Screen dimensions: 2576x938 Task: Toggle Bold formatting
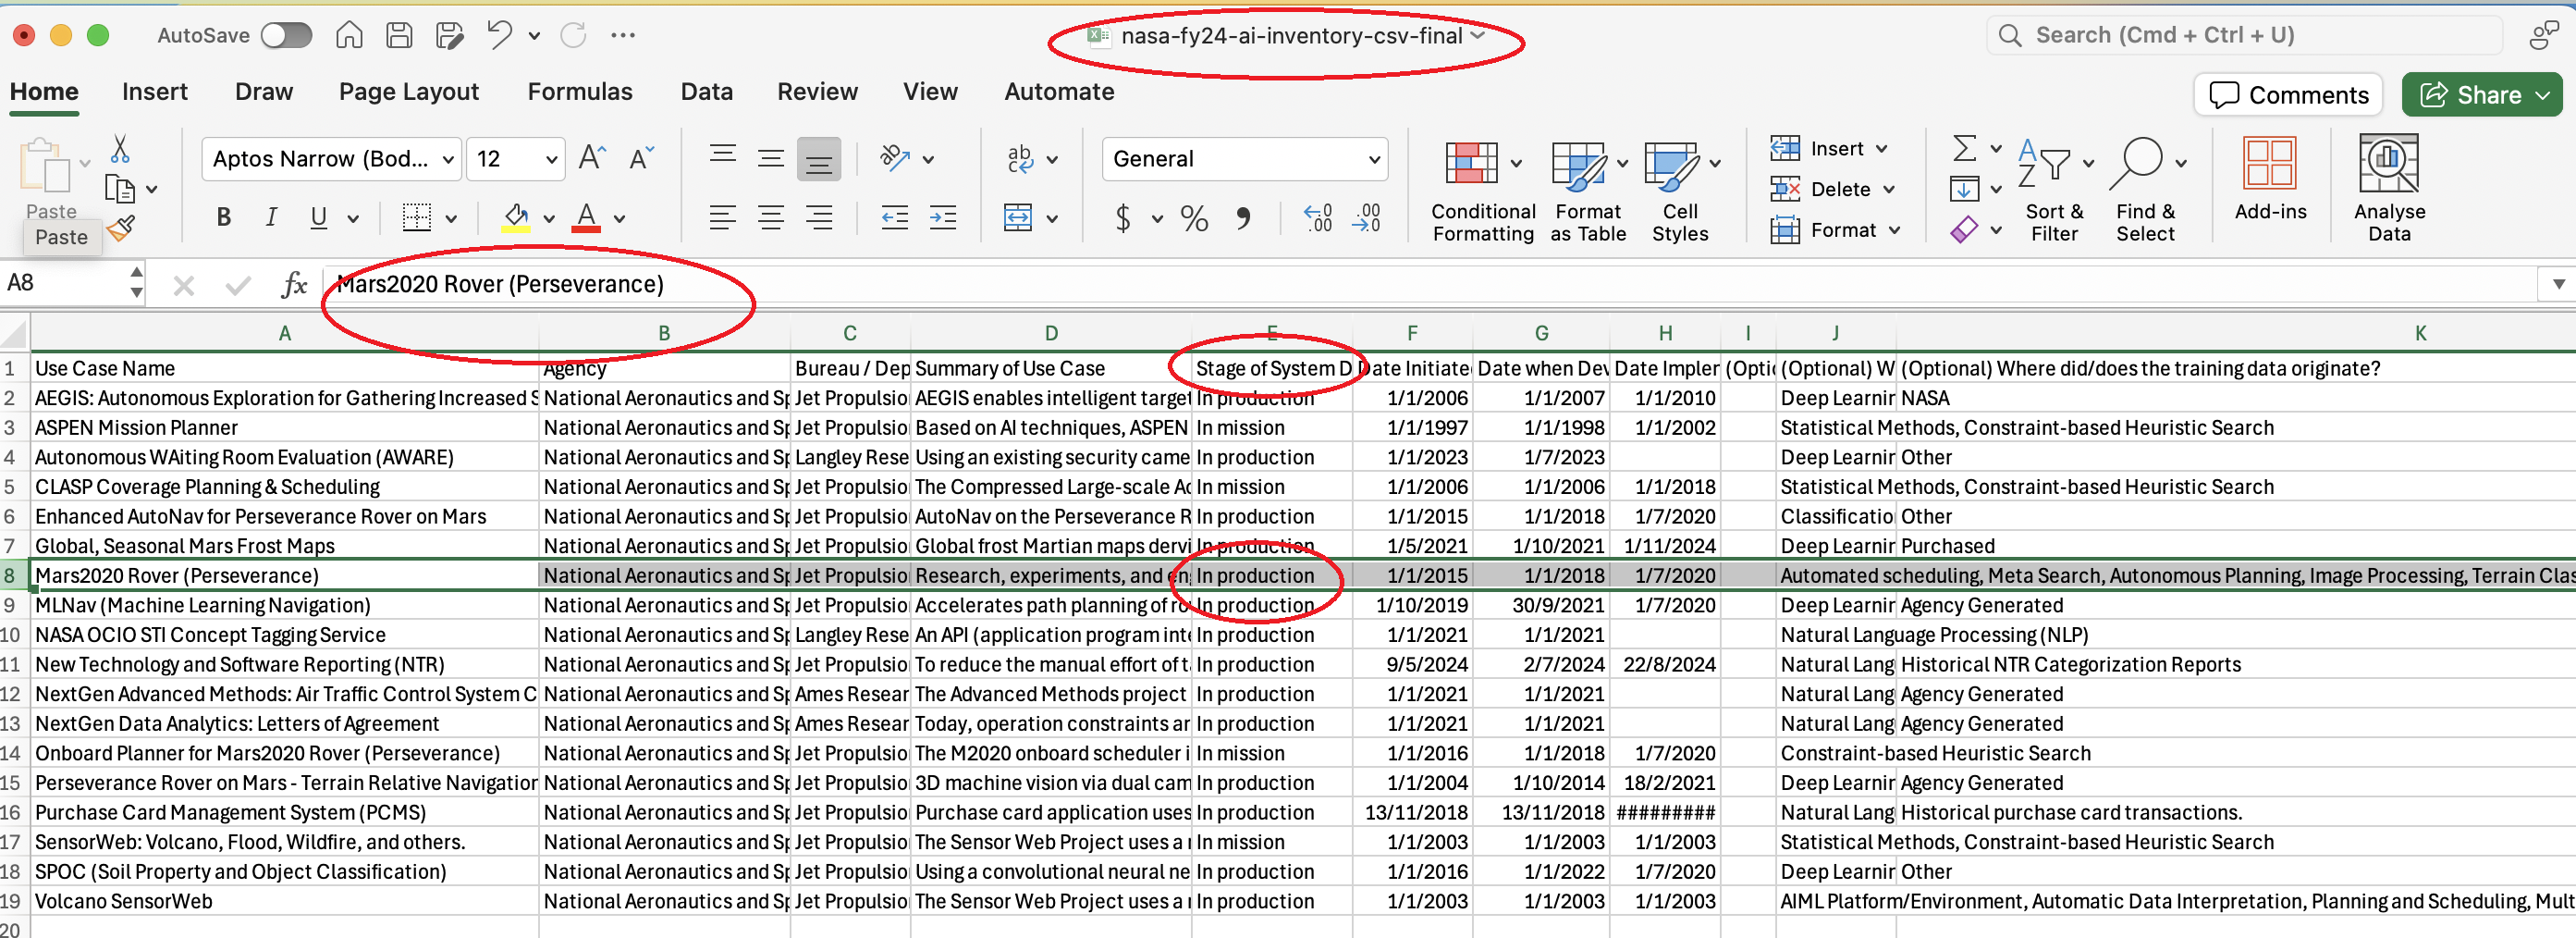[x=223, y=218]
